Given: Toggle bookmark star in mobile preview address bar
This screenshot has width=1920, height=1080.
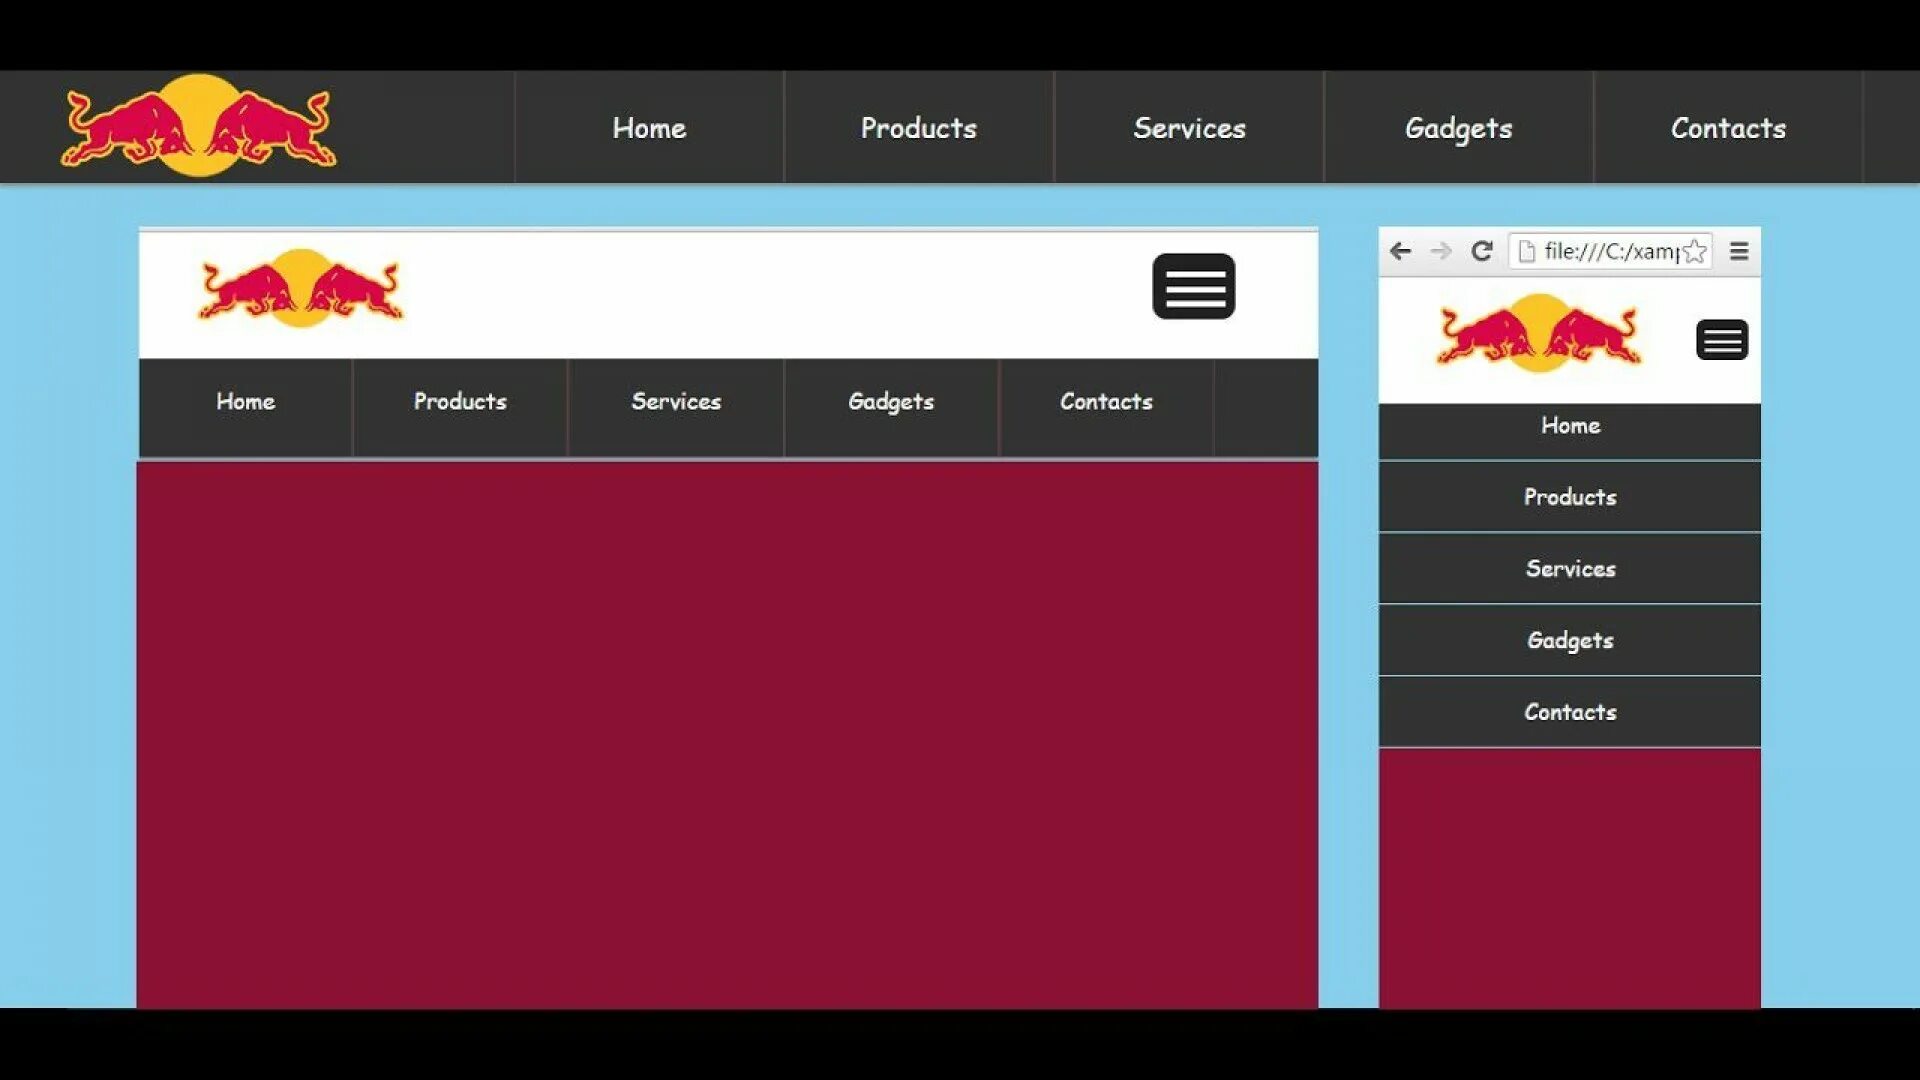Looking at the screenshot, I should (1696, 251).
